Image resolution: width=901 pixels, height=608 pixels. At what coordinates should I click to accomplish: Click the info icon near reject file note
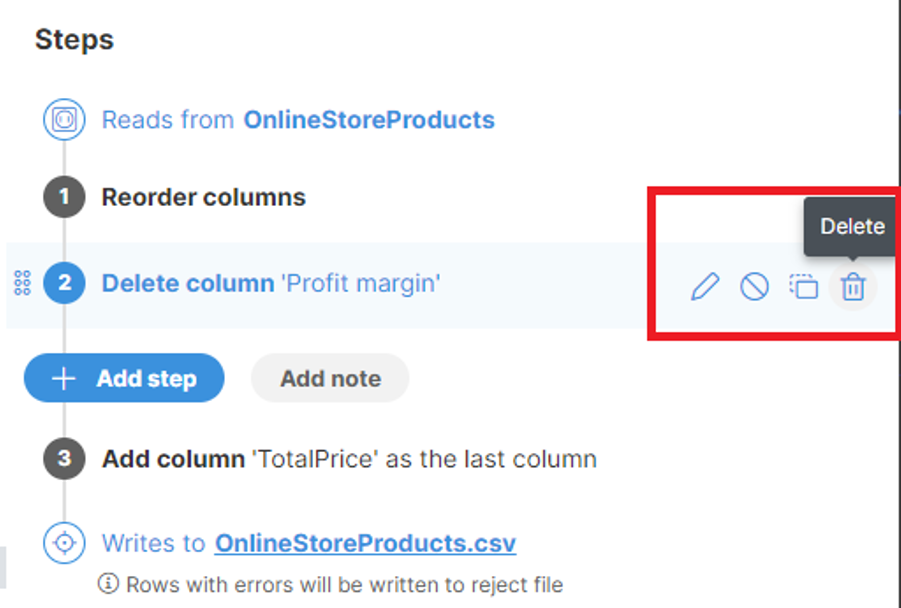pos(106,583)
